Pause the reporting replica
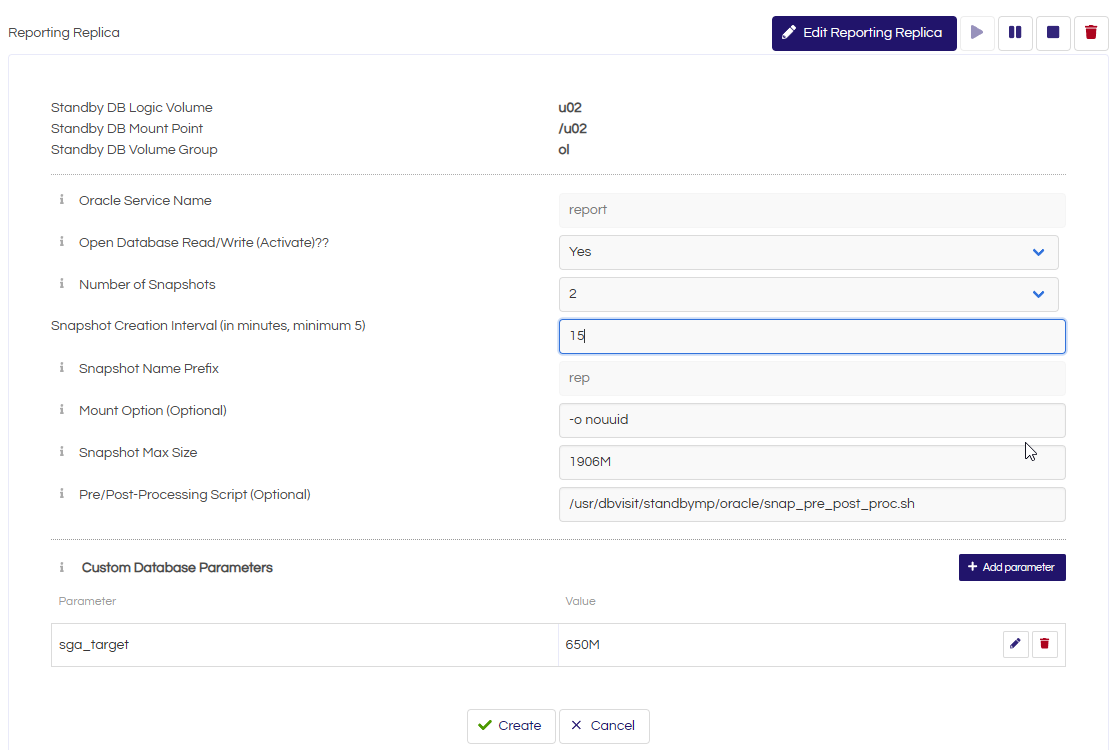The width and height of the screenshot is (1119, 750). (x=1015, y=33)
